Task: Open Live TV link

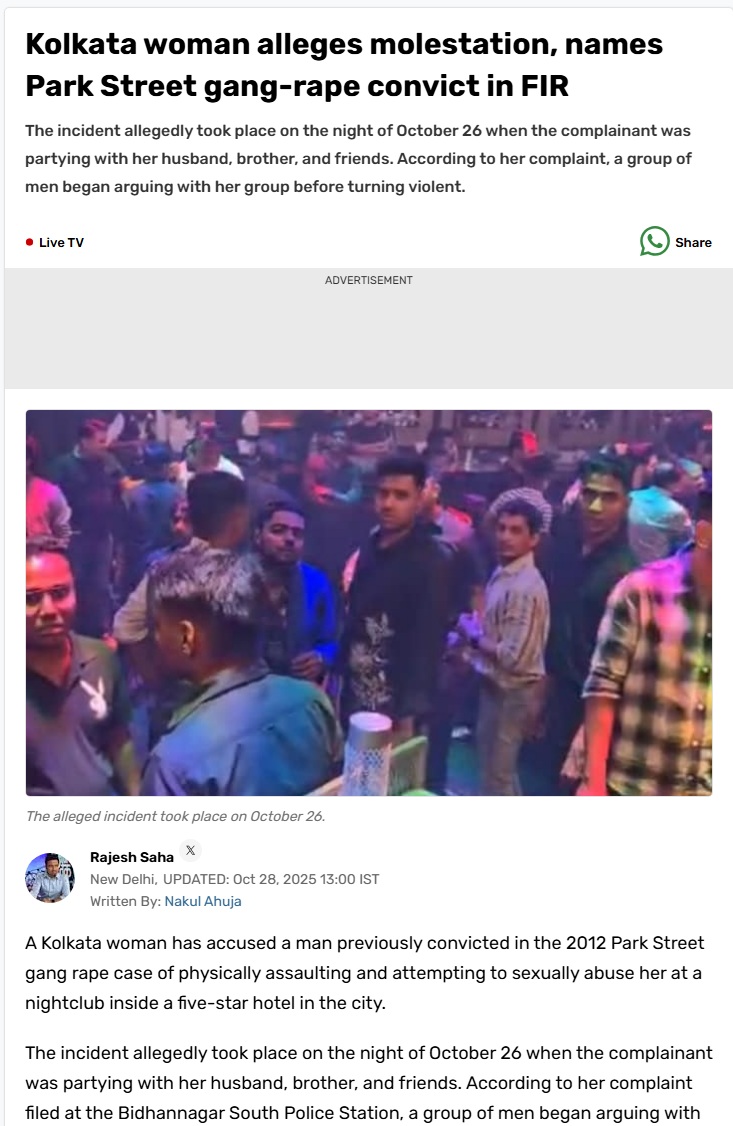Action: [x=61, y=243]
